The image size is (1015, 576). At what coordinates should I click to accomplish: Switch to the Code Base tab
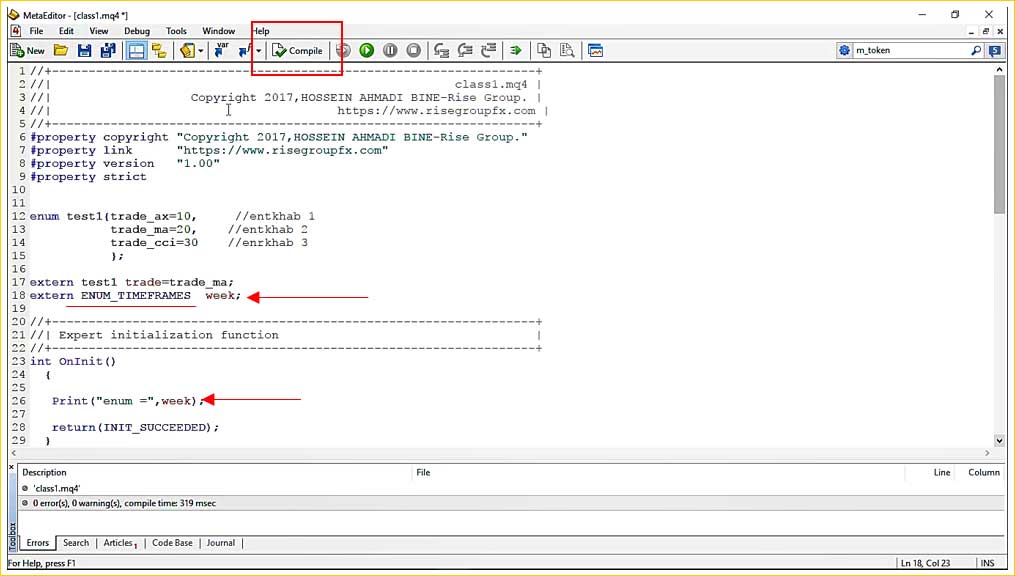pyautogui.click(x=172, y=543)
